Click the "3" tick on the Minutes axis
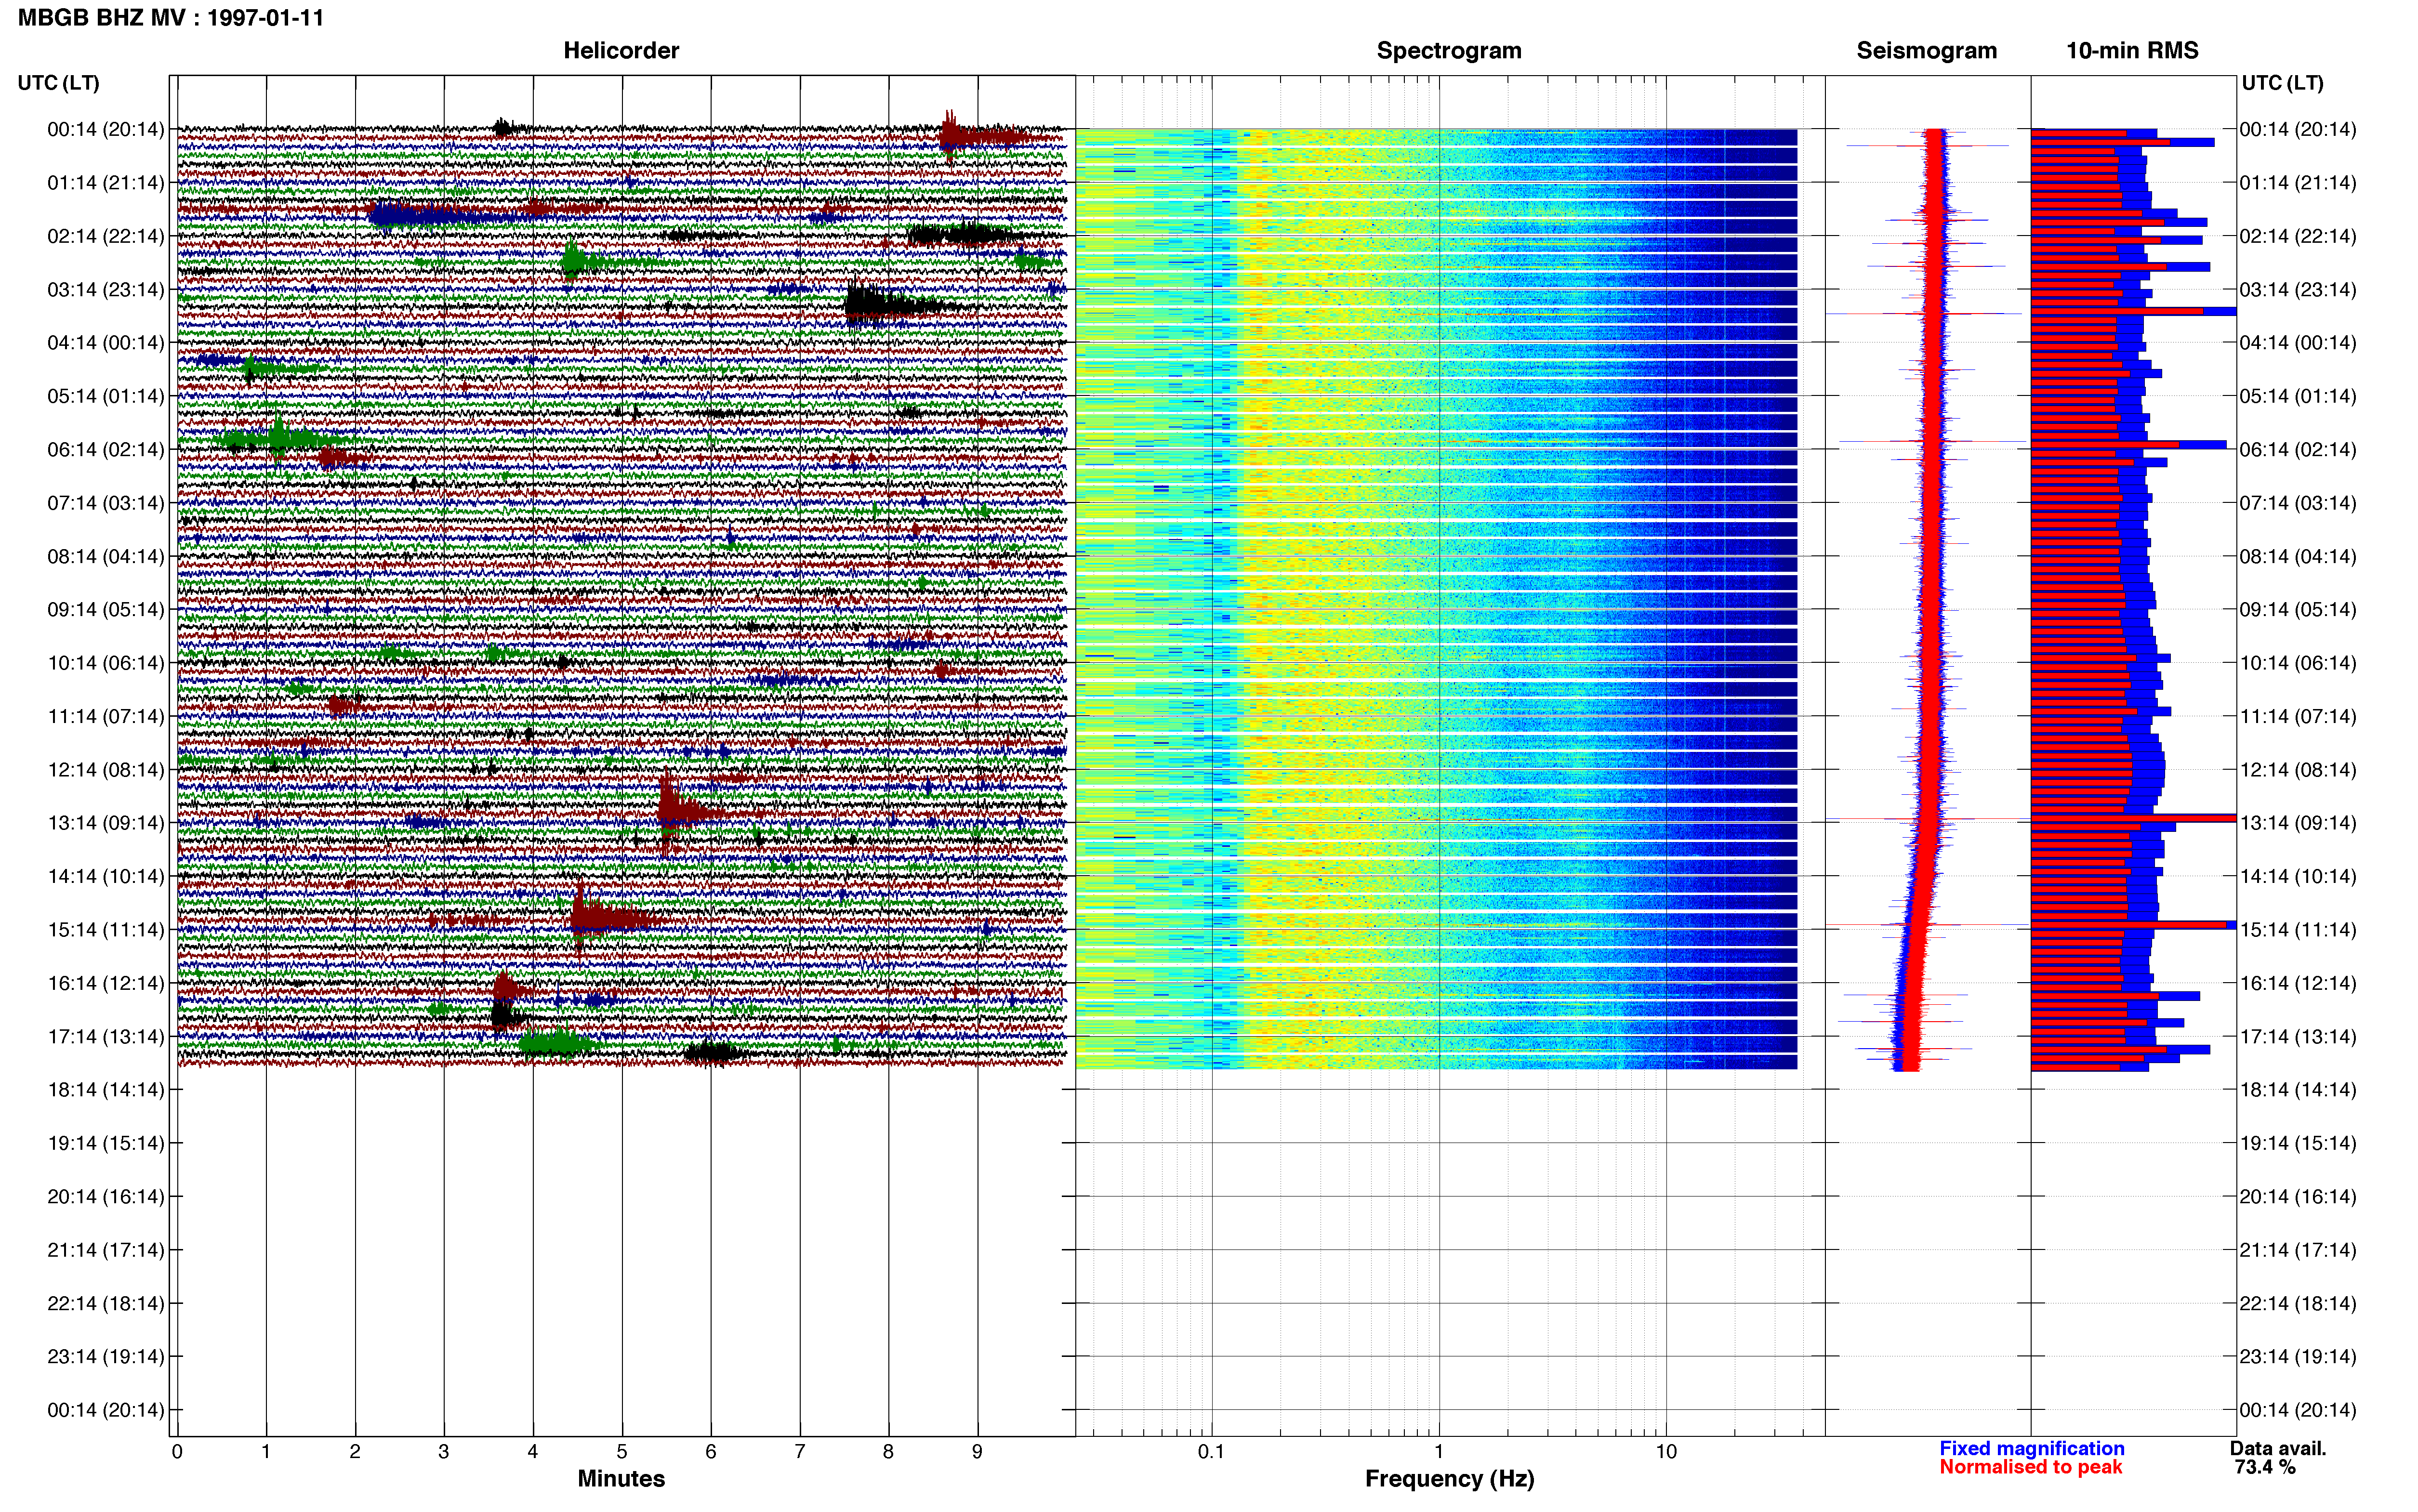 444,1452
